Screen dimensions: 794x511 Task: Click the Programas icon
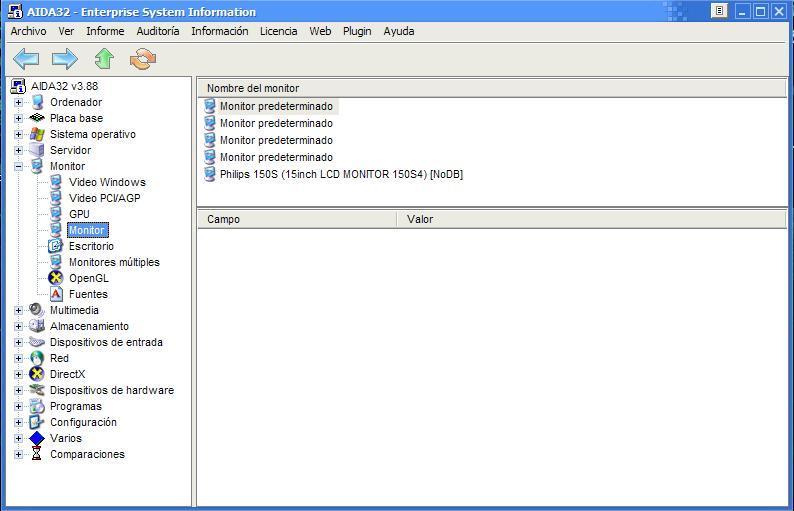click(37, 406)
